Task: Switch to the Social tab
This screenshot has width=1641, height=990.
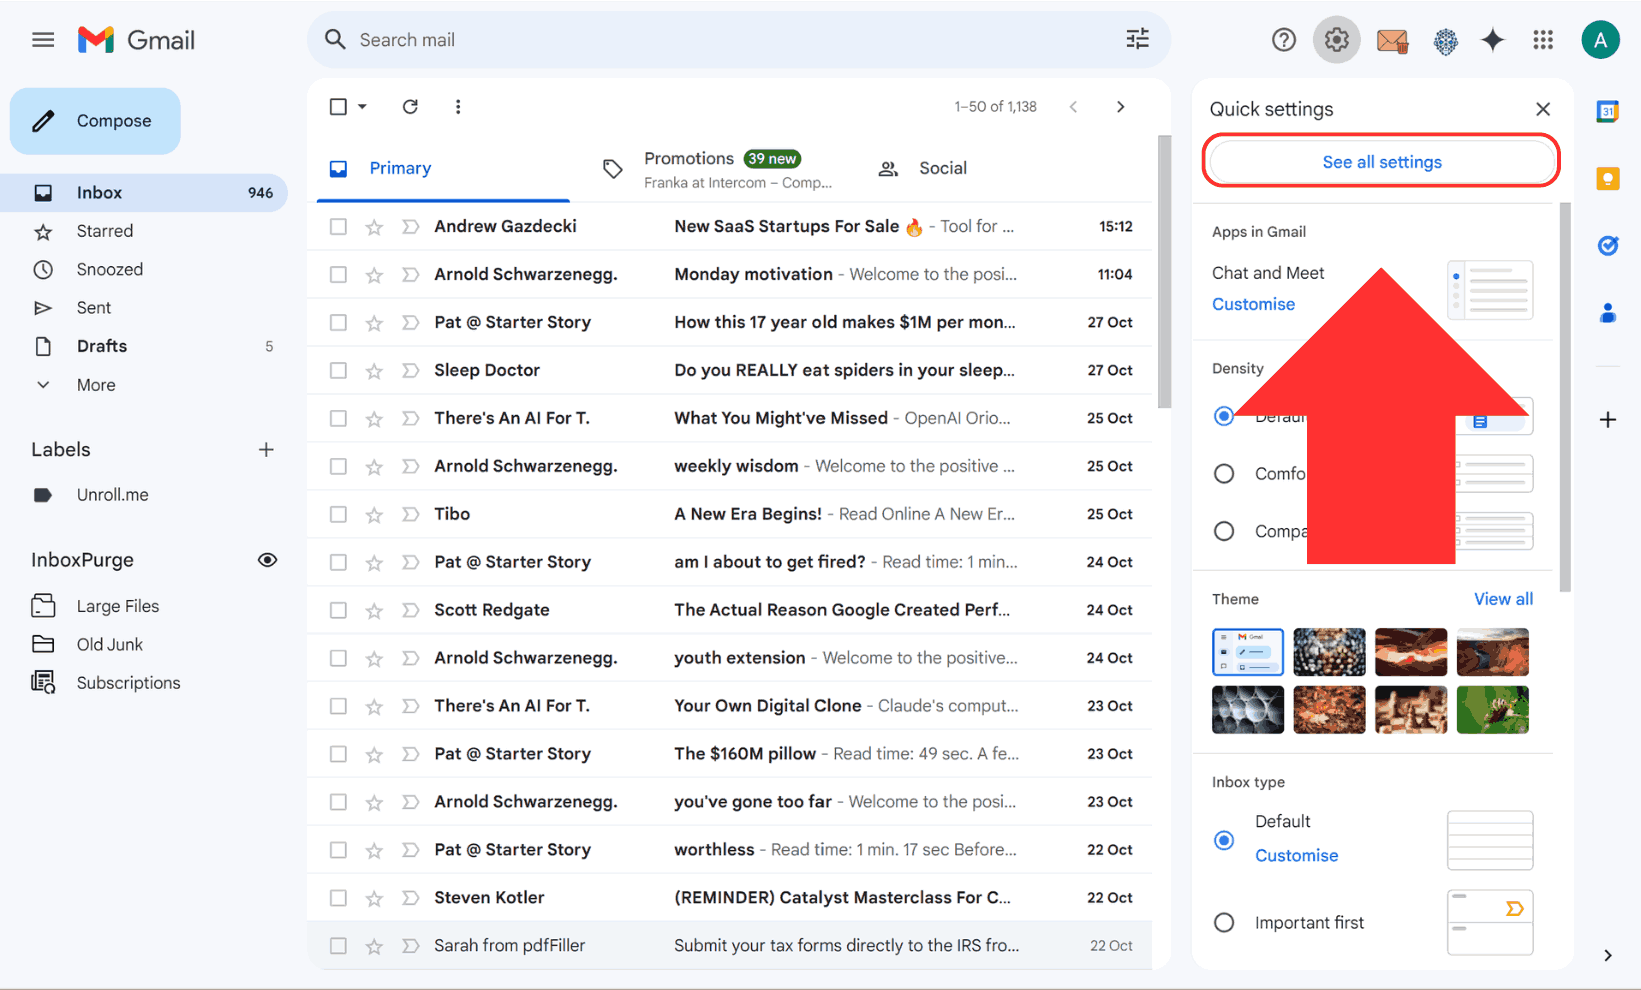Action: coord(943,168)
